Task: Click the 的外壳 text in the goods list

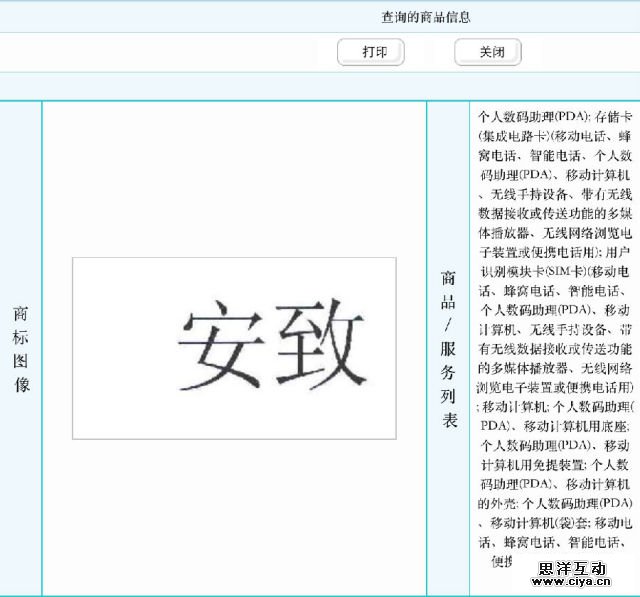Action: coord(498,503)
